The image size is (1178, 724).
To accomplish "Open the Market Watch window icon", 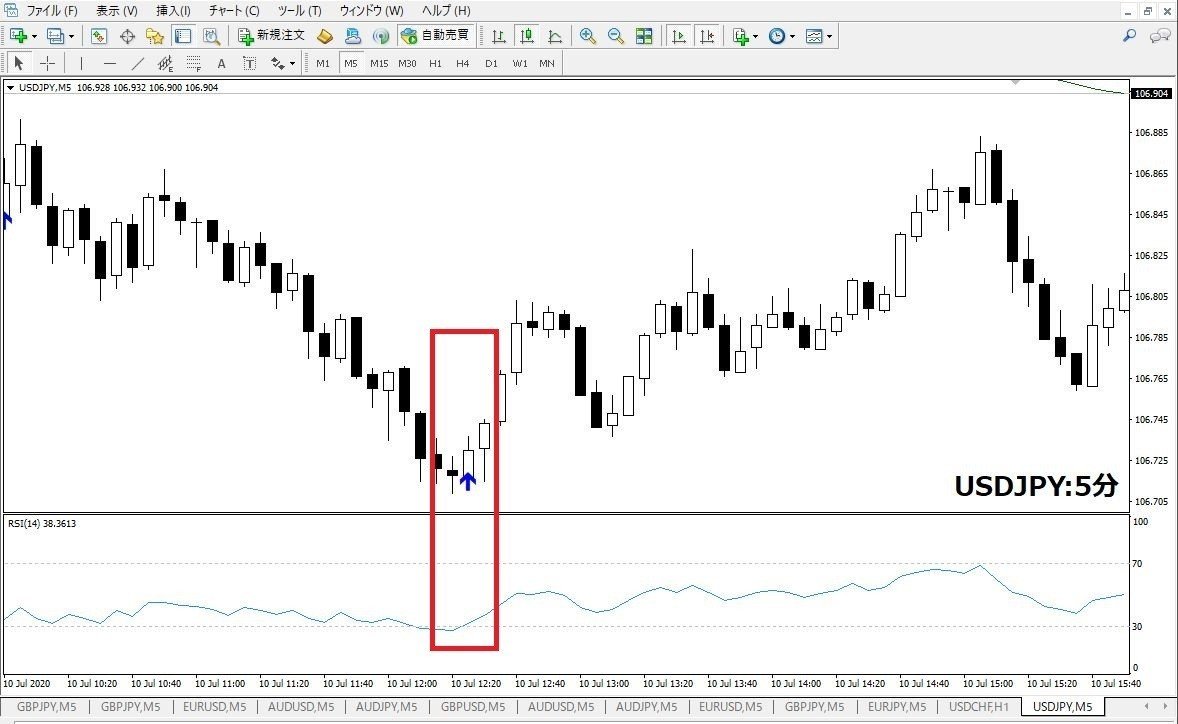I will click(x=98, y=36).
